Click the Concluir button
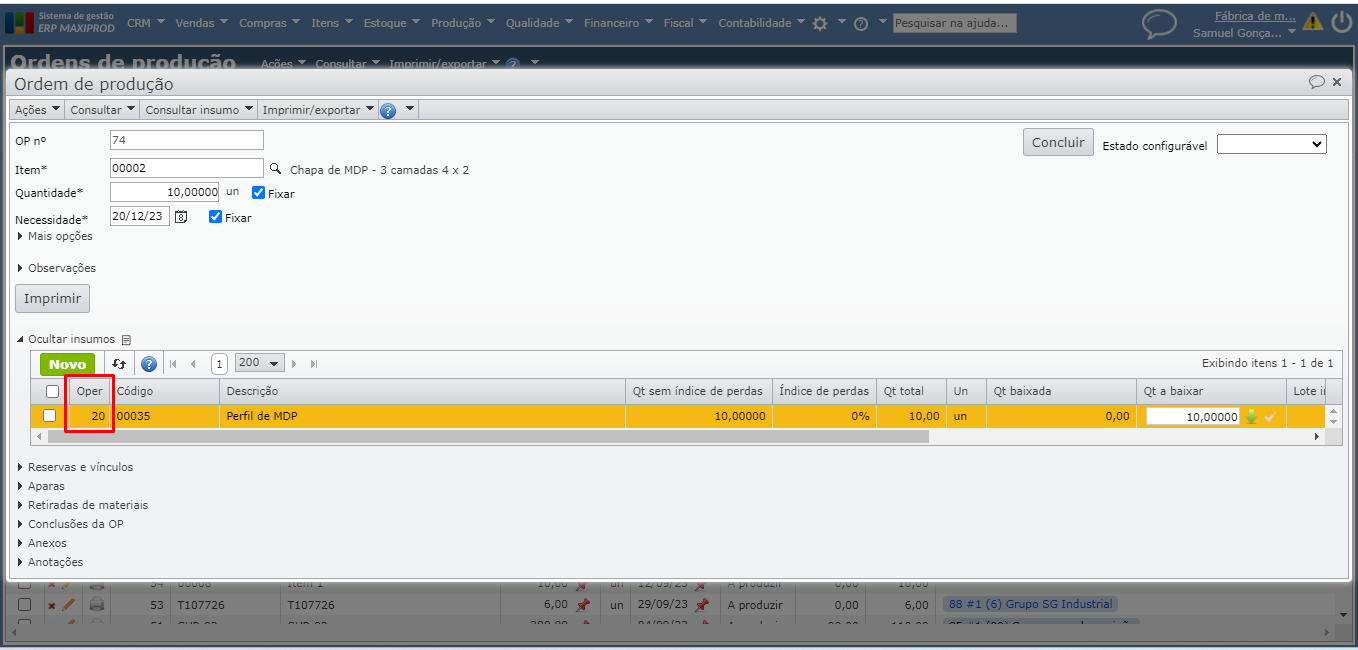 coord(1058,142)
